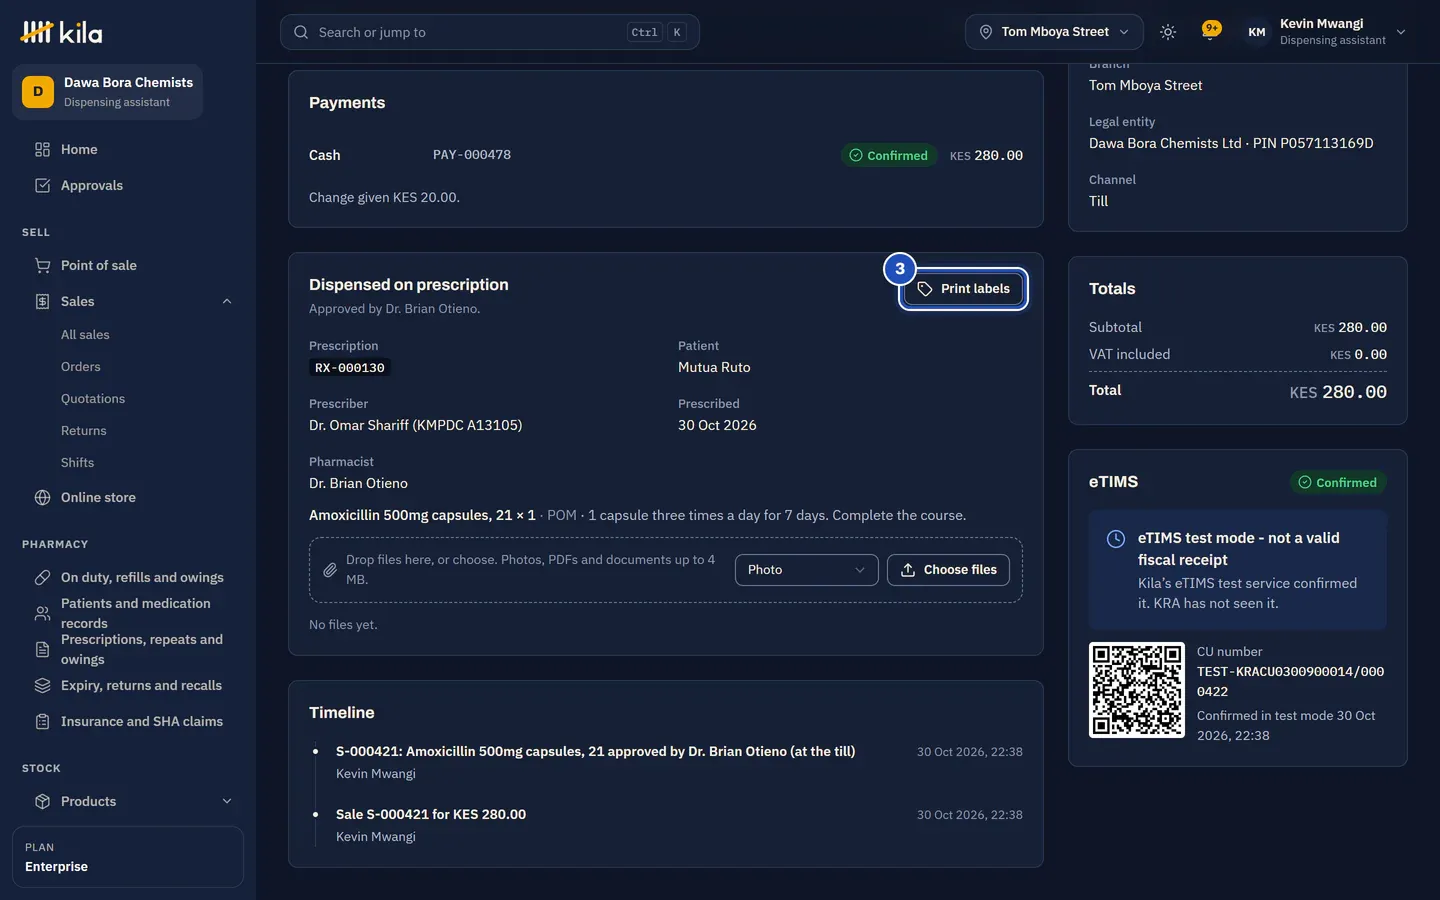Toggle the light/dark theme sun icon
The width and height of the screenshot is (1440, 900).
click(1167, 32)
